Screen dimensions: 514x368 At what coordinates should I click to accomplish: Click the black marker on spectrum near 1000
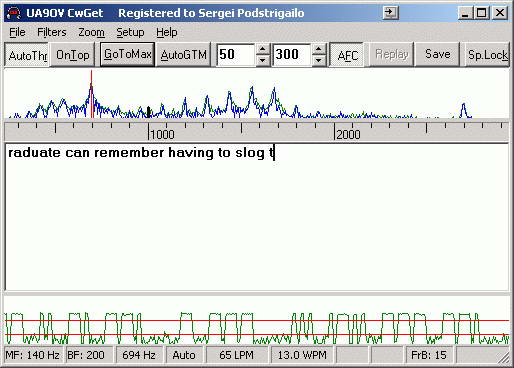pyautogui.click(x=149, y=112)
